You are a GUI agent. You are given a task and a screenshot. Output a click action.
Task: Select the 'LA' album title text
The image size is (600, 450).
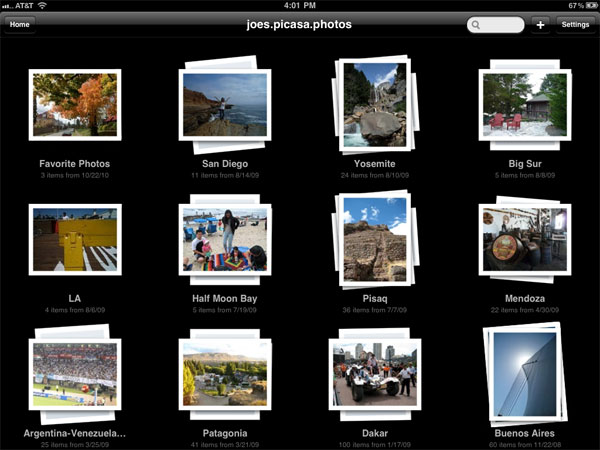(x=75, y=298)
